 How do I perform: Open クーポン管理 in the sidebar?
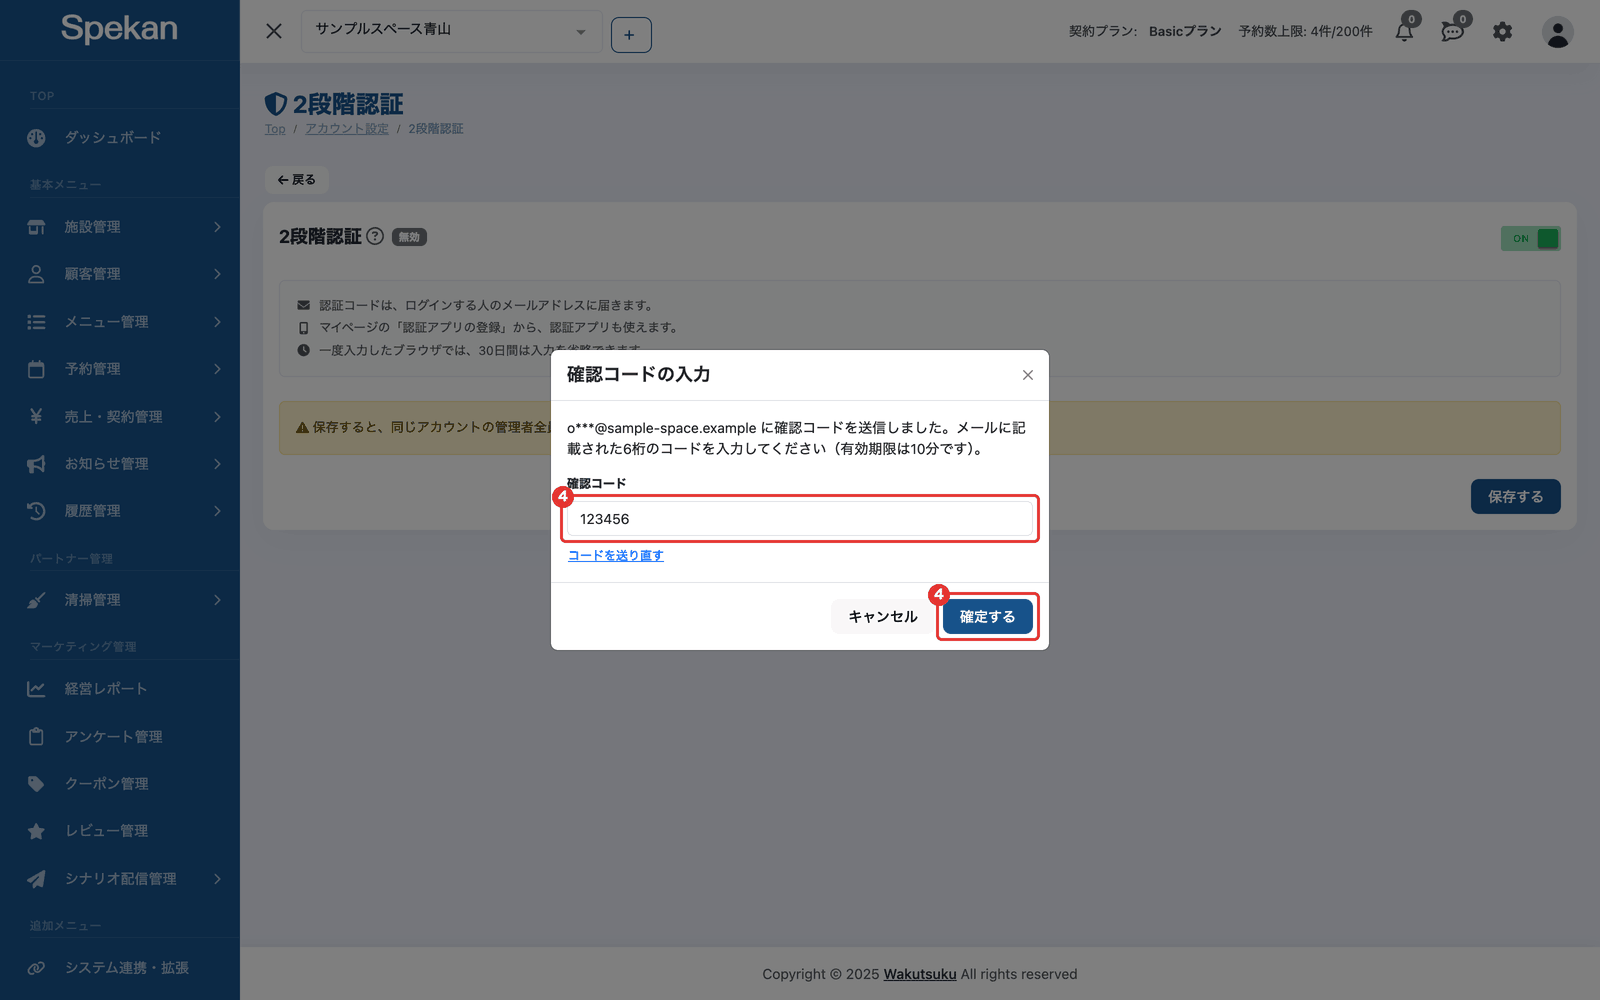[x=120, y=784]
